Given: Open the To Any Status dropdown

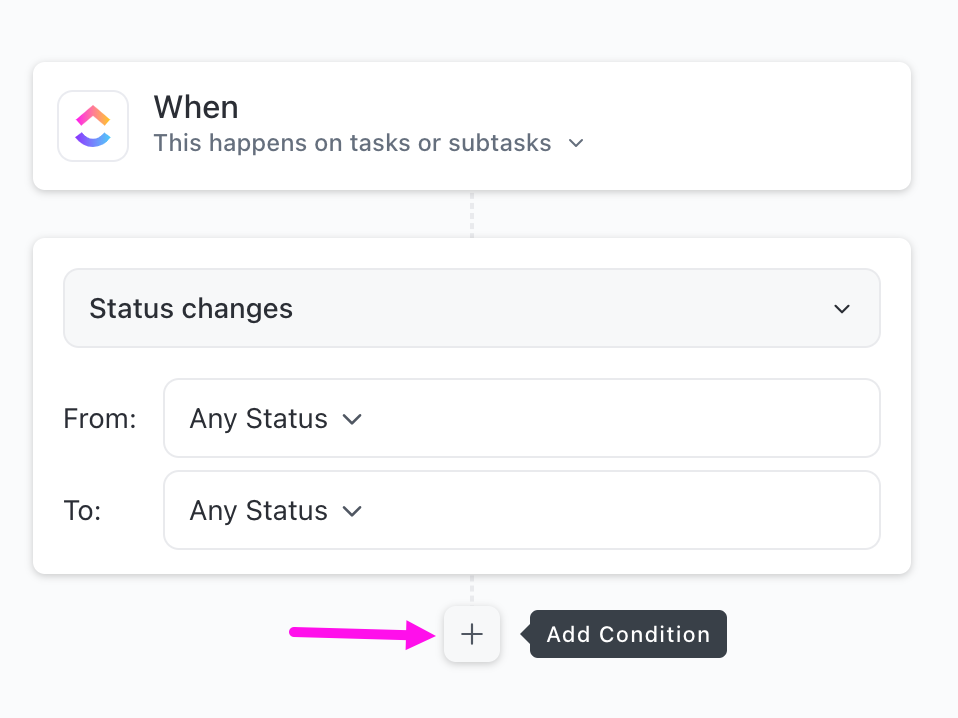Looking at the screenshot, I should pyautogui.click(x=521, y=511).
